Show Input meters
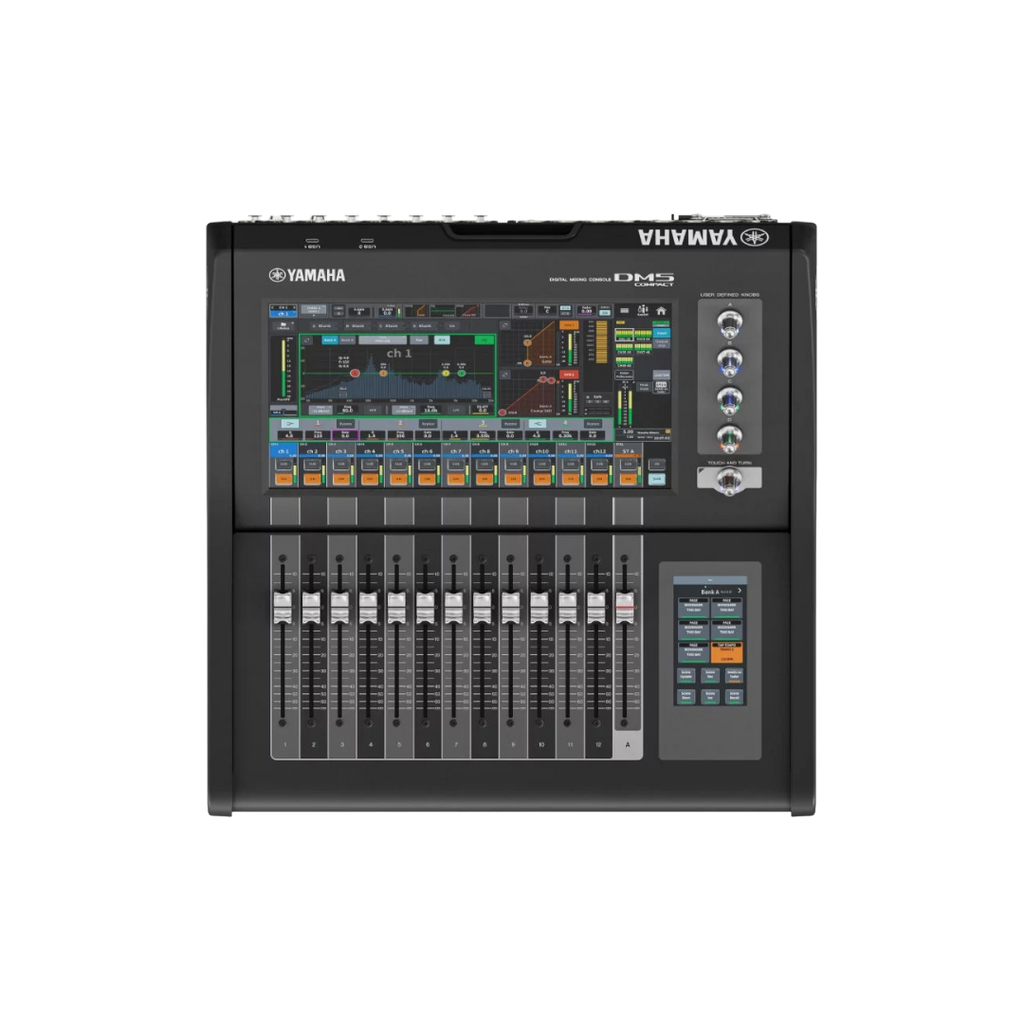The width and height of the screenshot is (1024, 1024). click(x=661, y=333)
